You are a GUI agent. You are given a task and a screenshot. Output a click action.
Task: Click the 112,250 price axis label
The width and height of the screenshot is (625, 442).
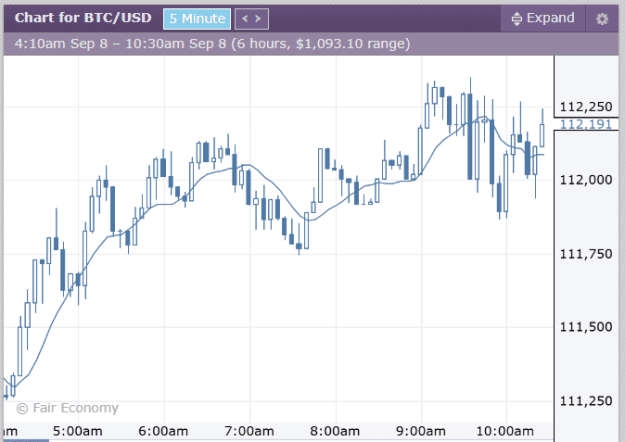(x=586, y=107)
